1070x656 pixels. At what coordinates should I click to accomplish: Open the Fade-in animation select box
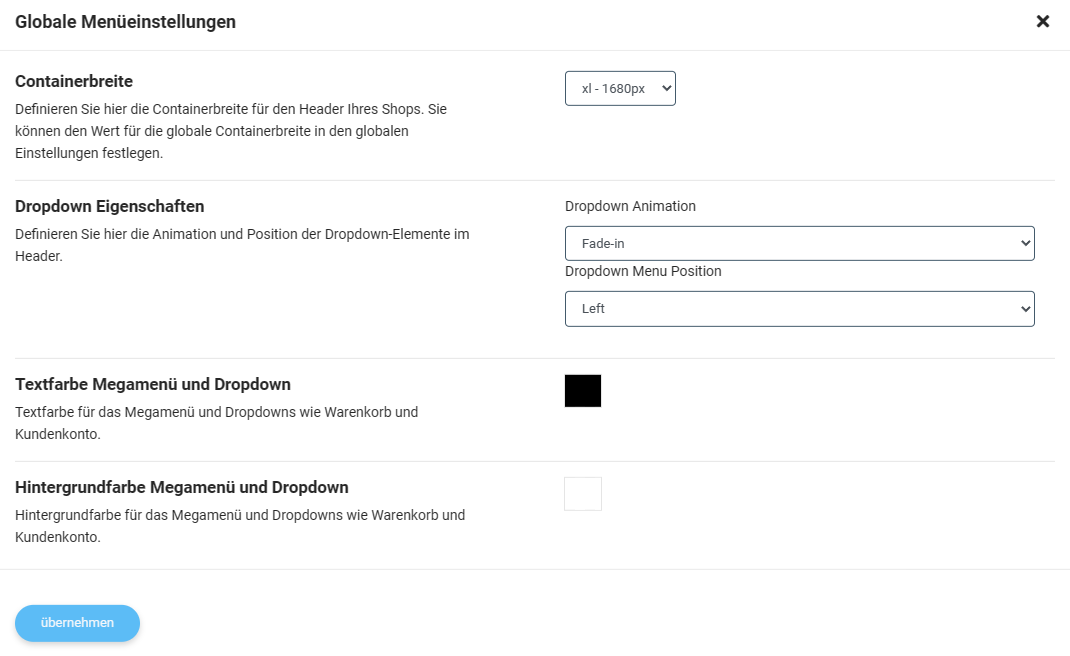click(799, 244)
